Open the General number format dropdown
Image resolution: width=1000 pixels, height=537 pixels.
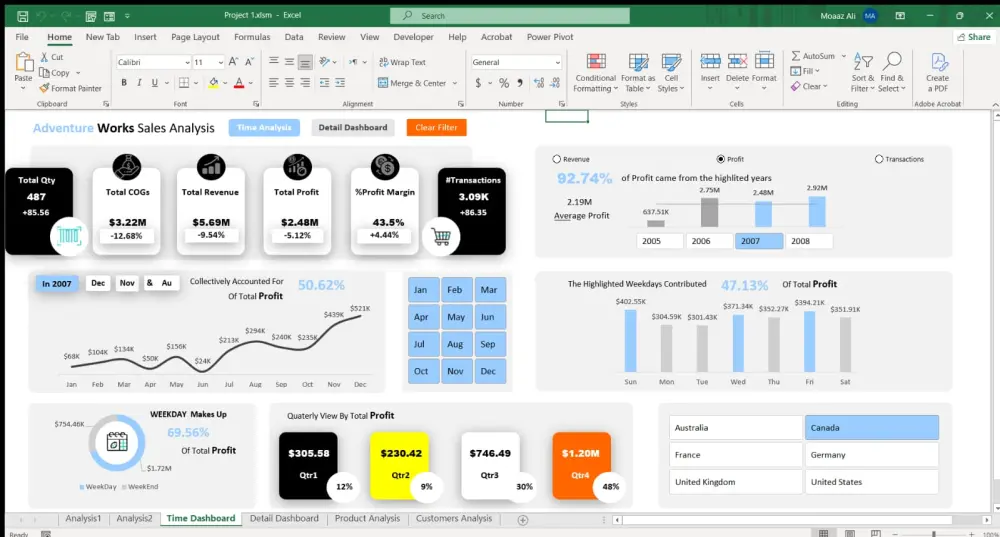pyautogui.click(x=557, y=63)
